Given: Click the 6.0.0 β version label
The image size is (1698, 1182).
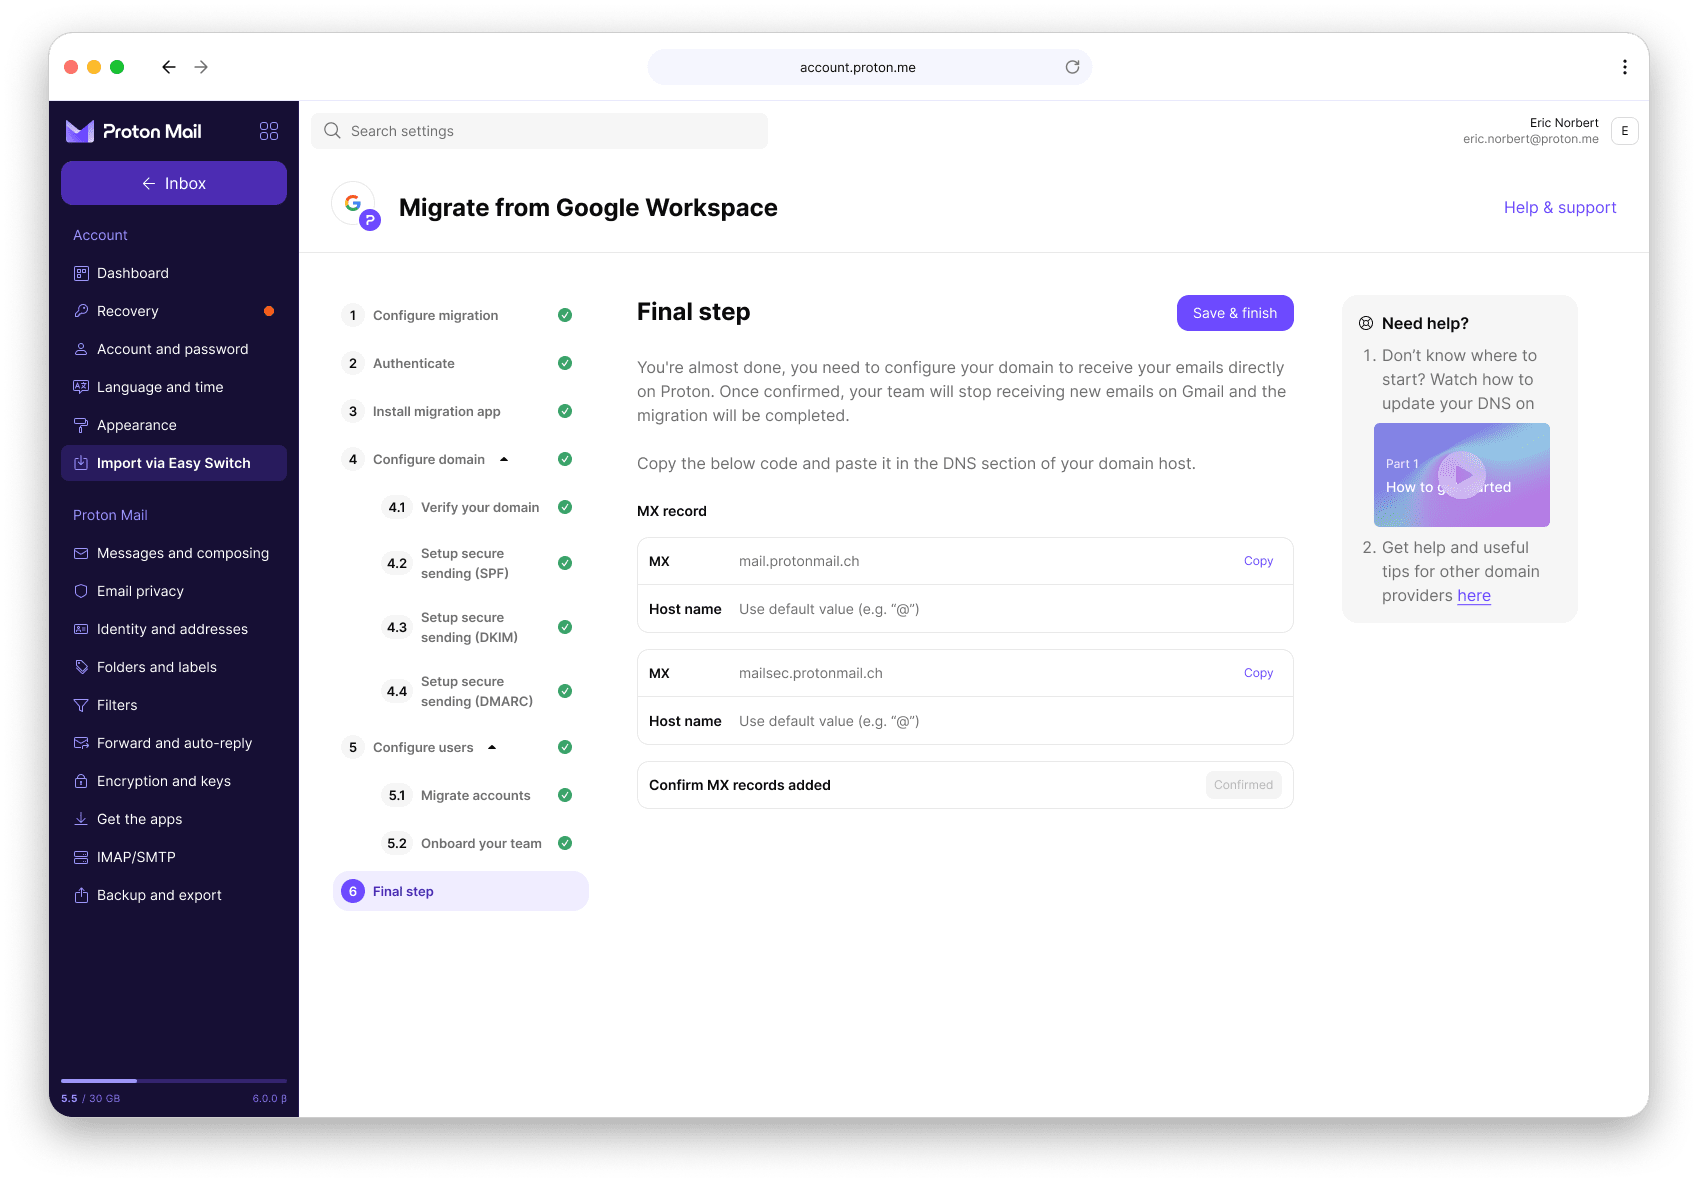Looking at the screenshot, I should point(269,1098).
